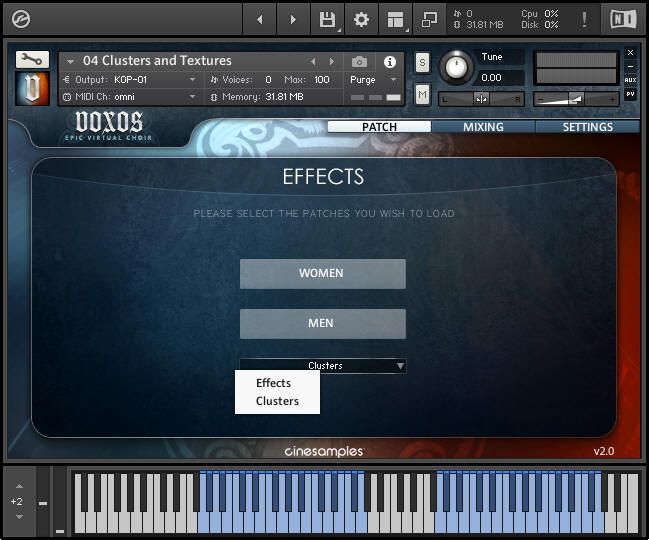The height and width of the screenshot is (540, 649).
Task: Choose Effects from the dropdown list
Action: tap(273, 383)
